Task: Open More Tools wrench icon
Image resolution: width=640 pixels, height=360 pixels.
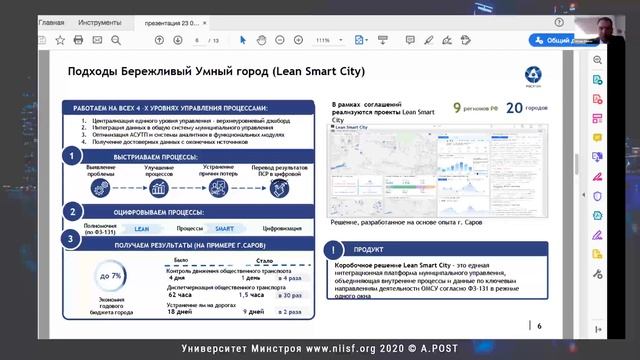Action: (597, 274)
